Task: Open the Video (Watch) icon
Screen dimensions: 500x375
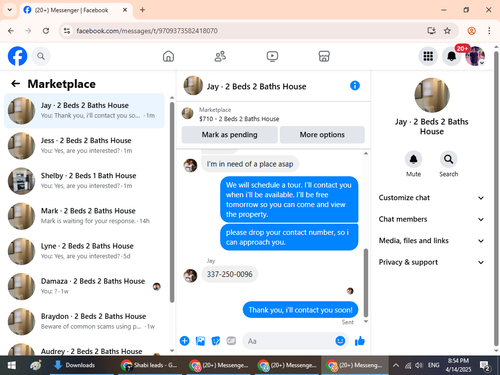Action: tap(272, 56)
